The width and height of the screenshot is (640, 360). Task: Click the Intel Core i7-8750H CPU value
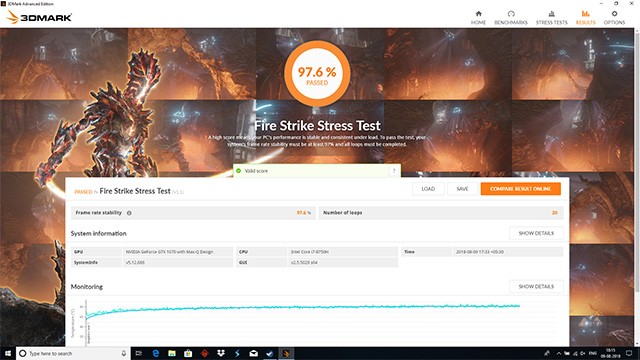click(x=343, y=252)
